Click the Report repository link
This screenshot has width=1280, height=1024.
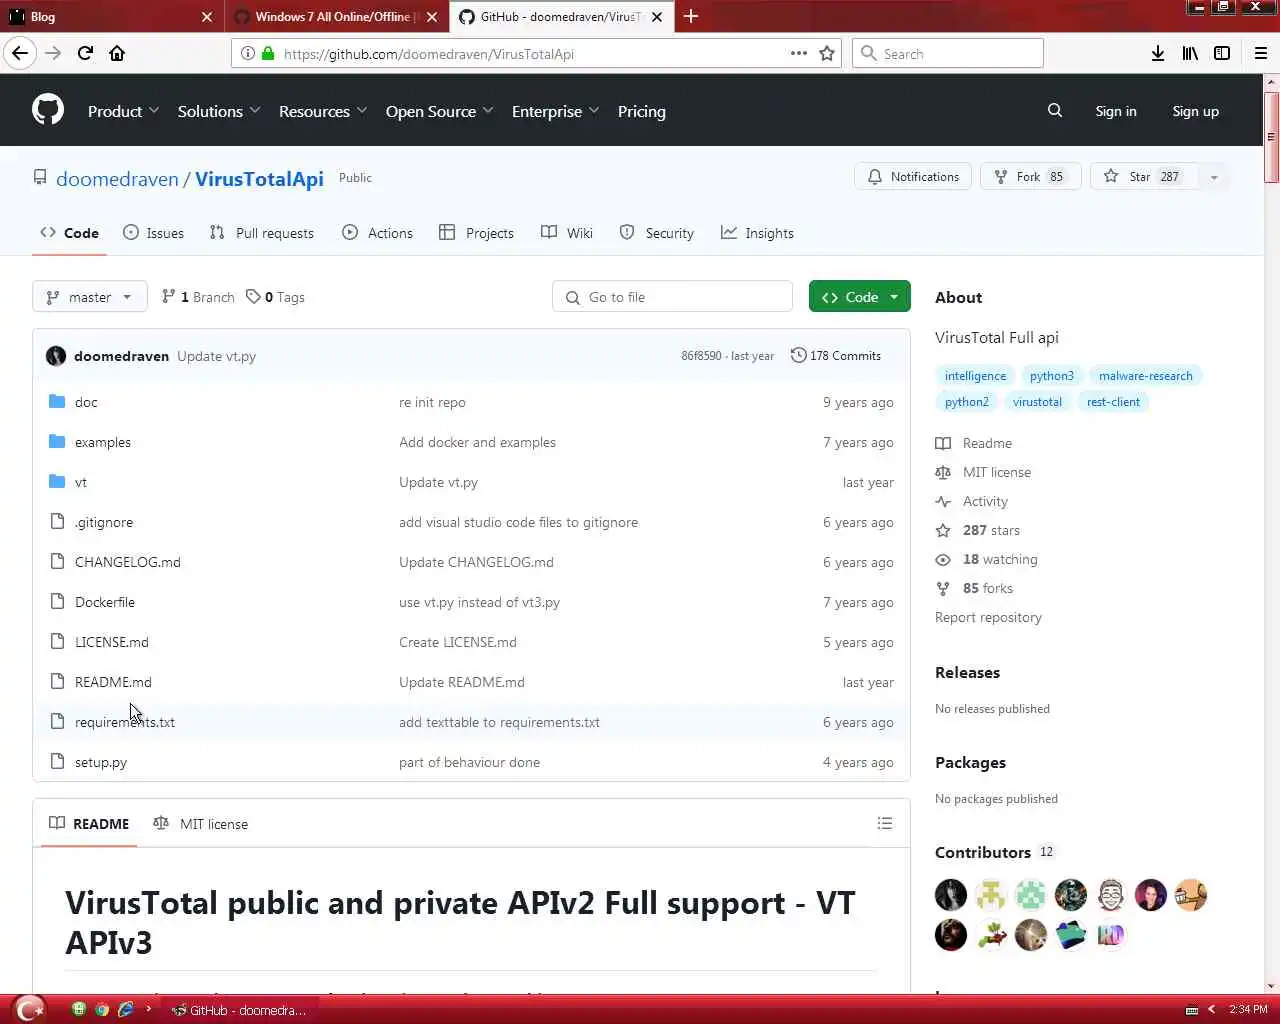(x=988, y=617)
